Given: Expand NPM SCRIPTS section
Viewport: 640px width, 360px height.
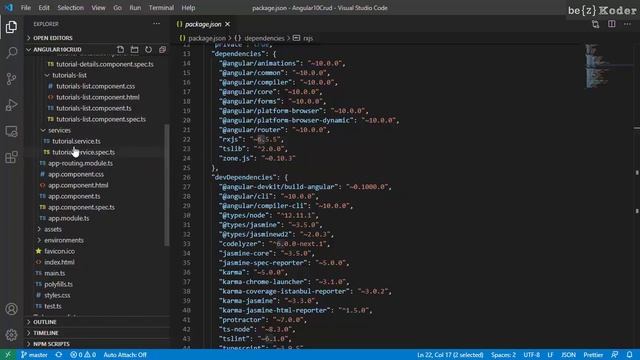Looking at the screenshot, I should tap(97, 344).
